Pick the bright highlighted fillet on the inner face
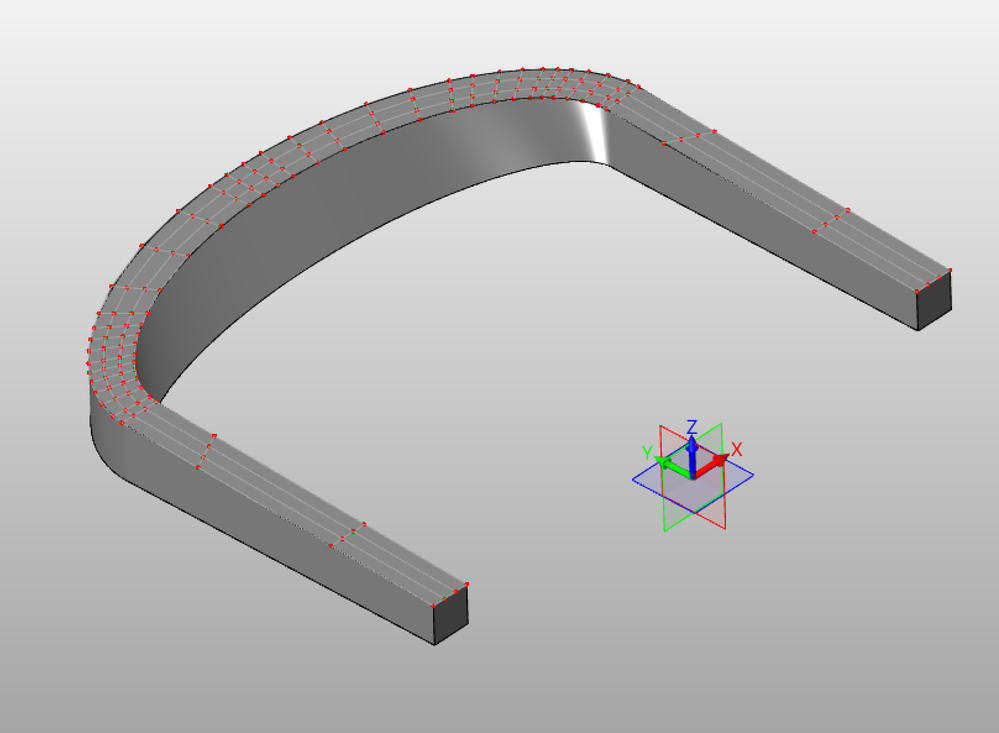The height and width of the screenshot is (733, 999). [x=594, y=134]
